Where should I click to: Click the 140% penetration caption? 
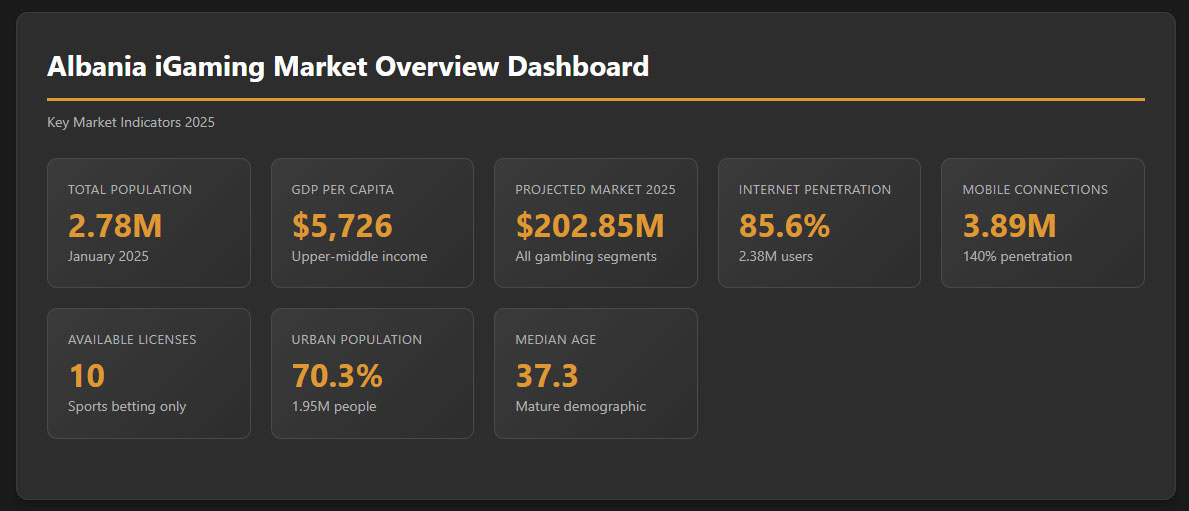(x=1017, y=257)
